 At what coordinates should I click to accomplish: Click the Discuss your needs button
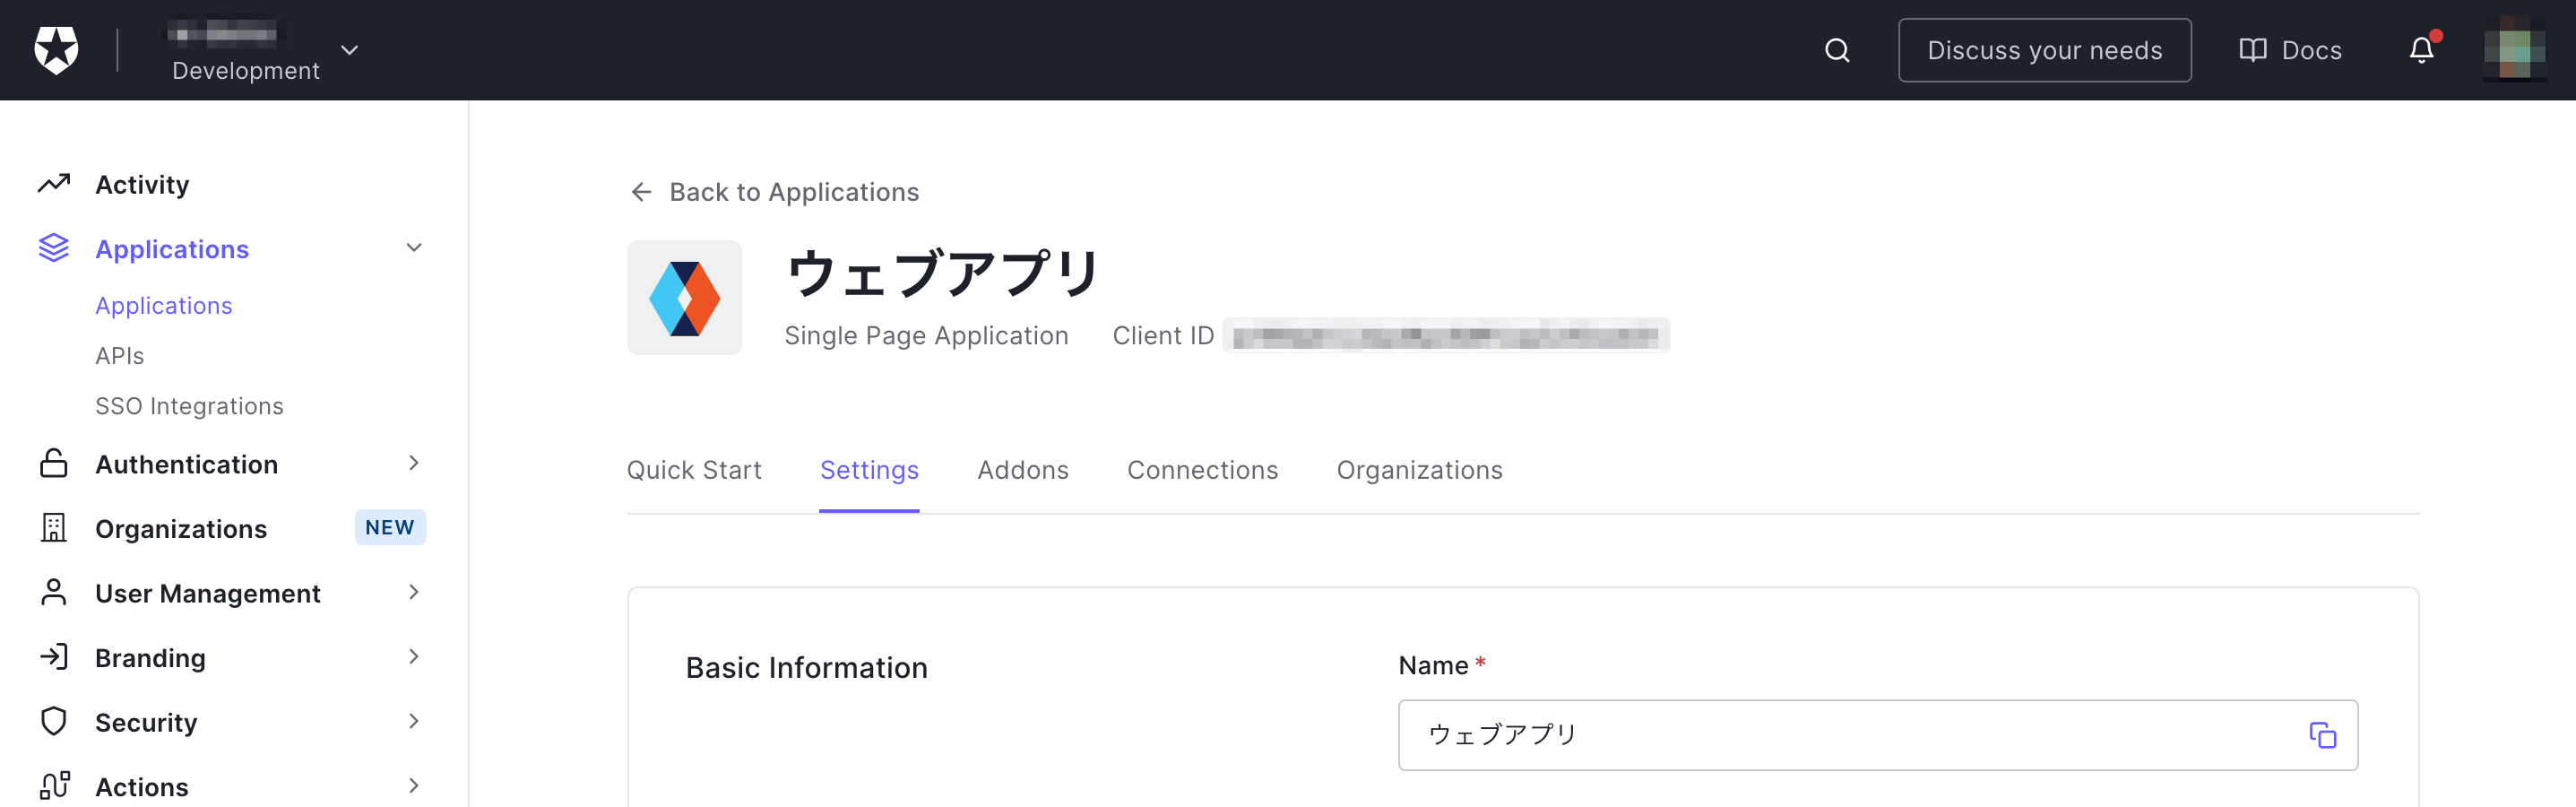click(2044, 50)
